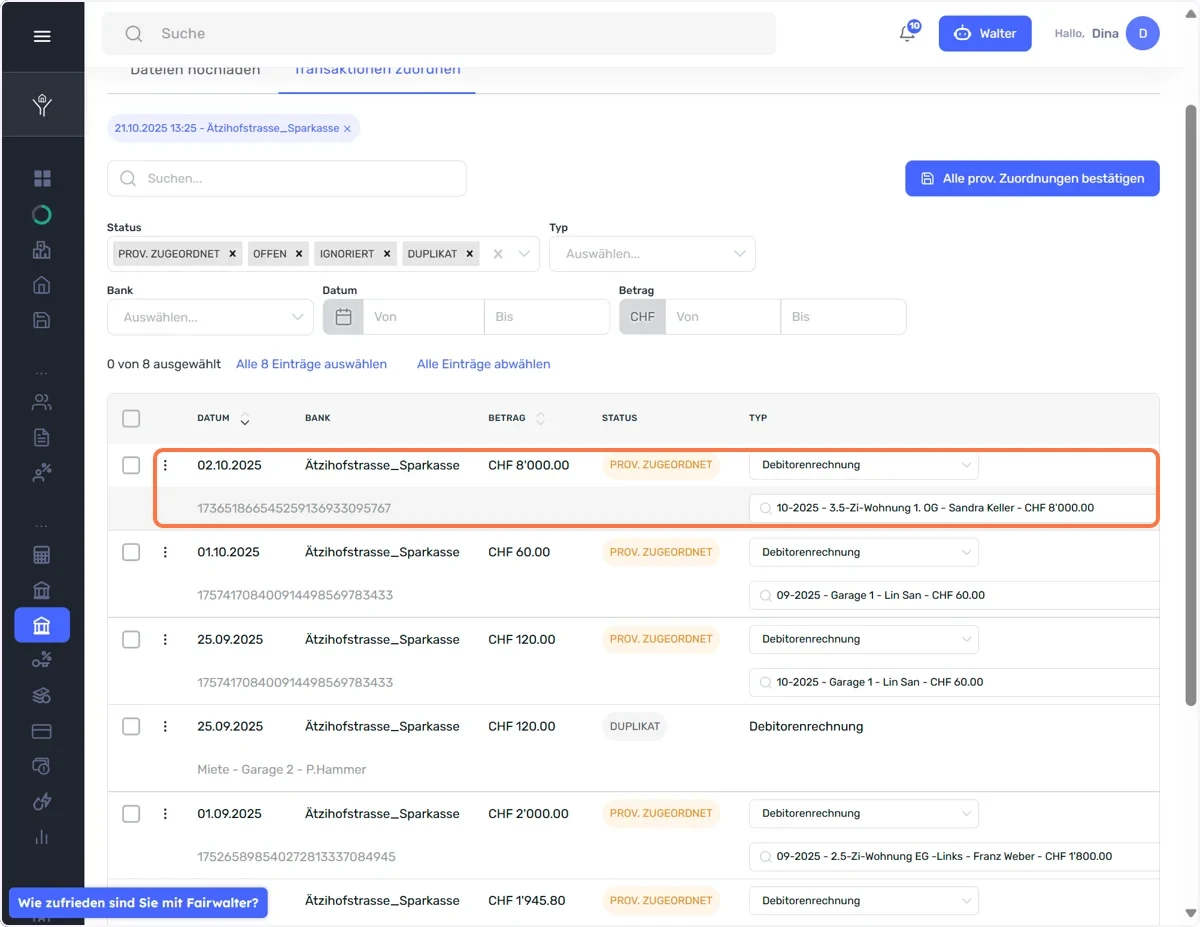Click the house icon in the sidebar
Viewport: 1200px width, 927px height.
[x=42, y=285]
